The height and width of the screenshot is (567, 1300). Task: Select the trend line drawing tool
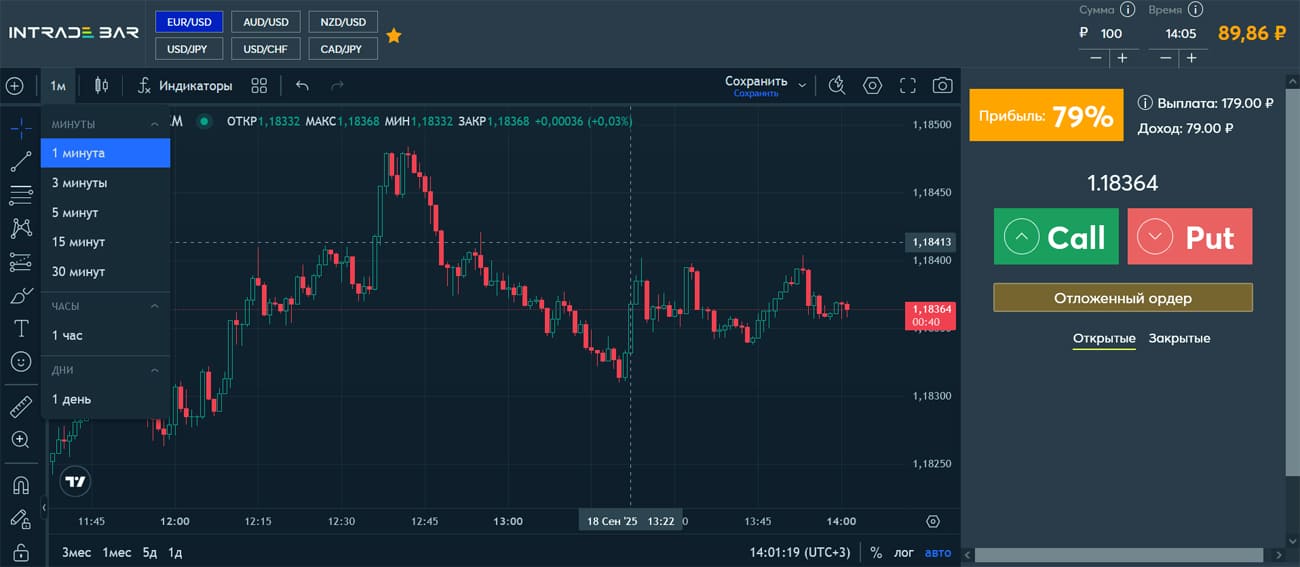(x=20, y=162)
